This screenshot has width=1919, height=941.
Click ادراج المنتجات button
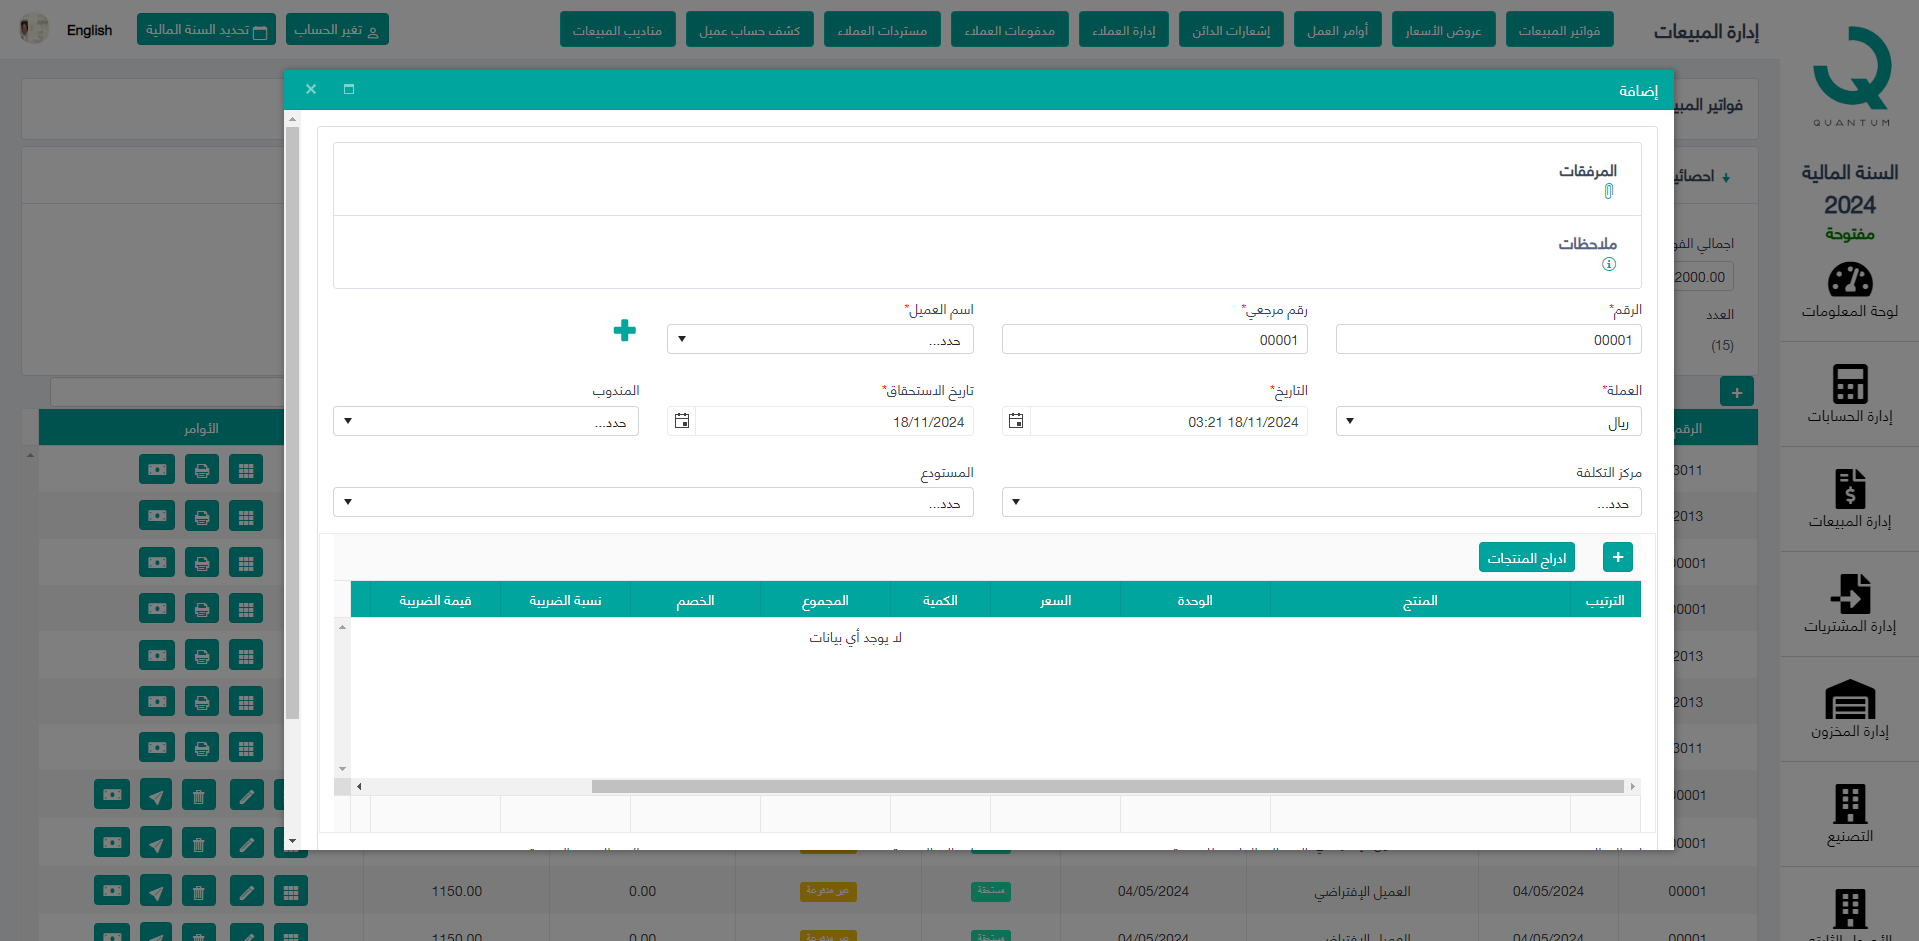1526,558
